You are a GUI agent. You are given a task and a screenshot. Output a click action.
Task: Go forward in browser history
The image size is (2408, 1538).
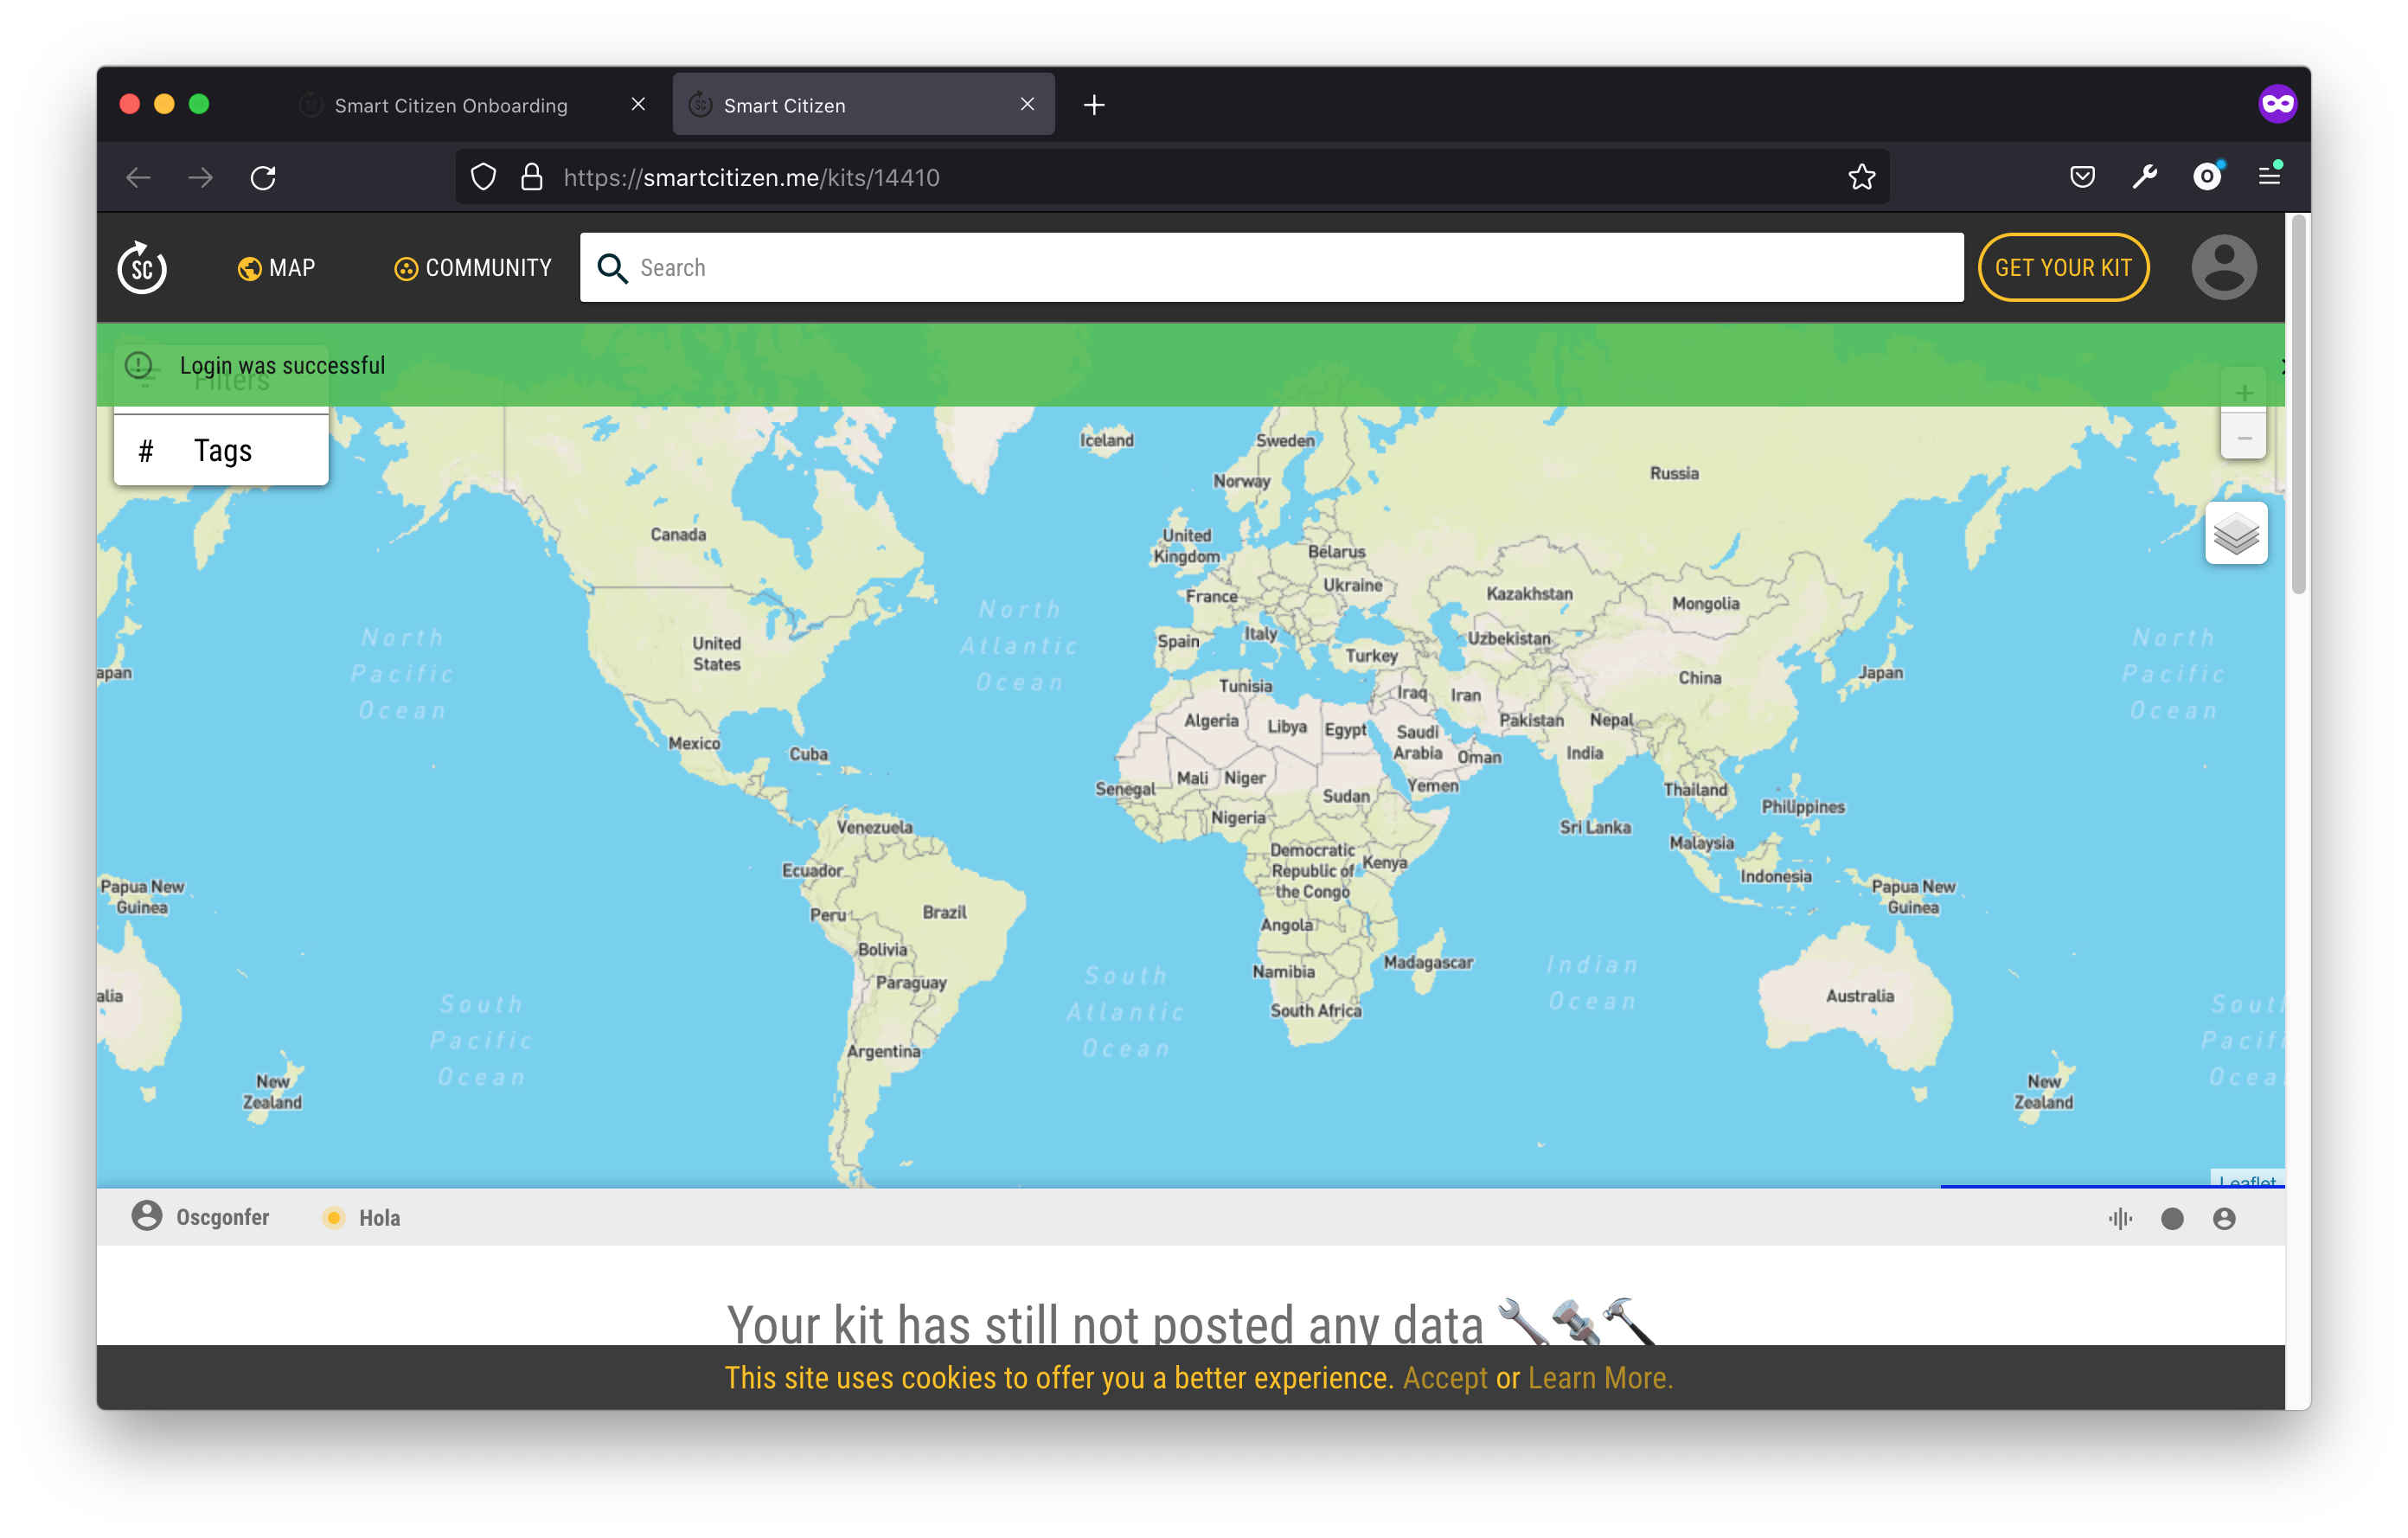[201, 177]
